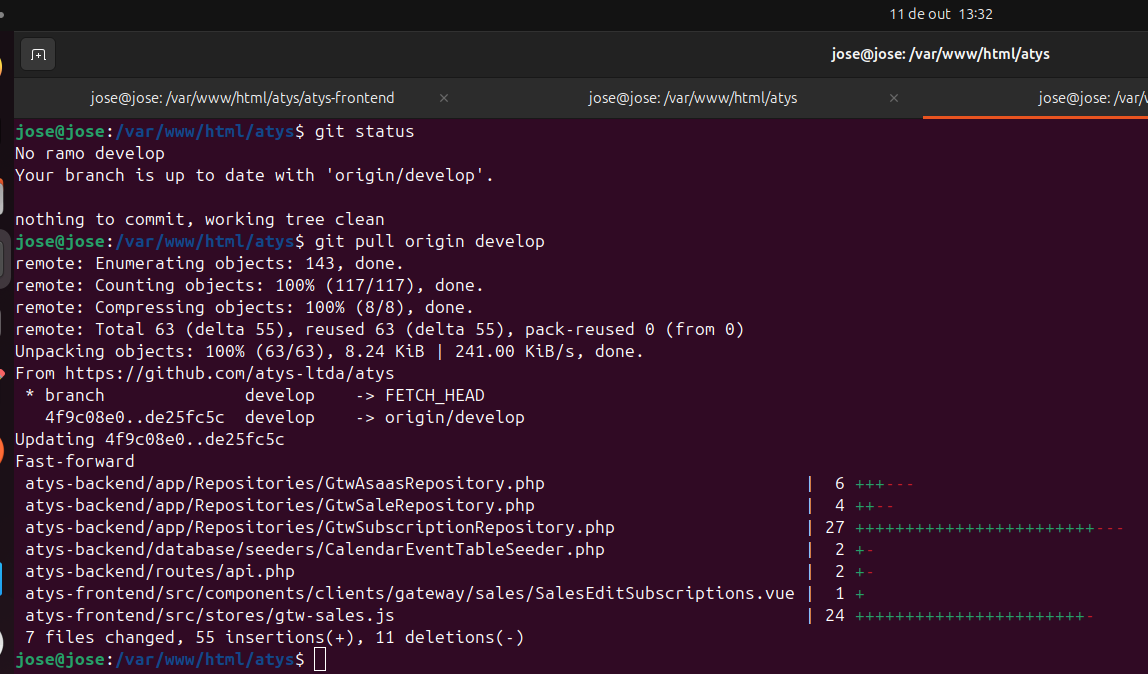Click the '7 files changed' summary line
The width and height of the screenshot is (1148, 674).
click(270, 637)
